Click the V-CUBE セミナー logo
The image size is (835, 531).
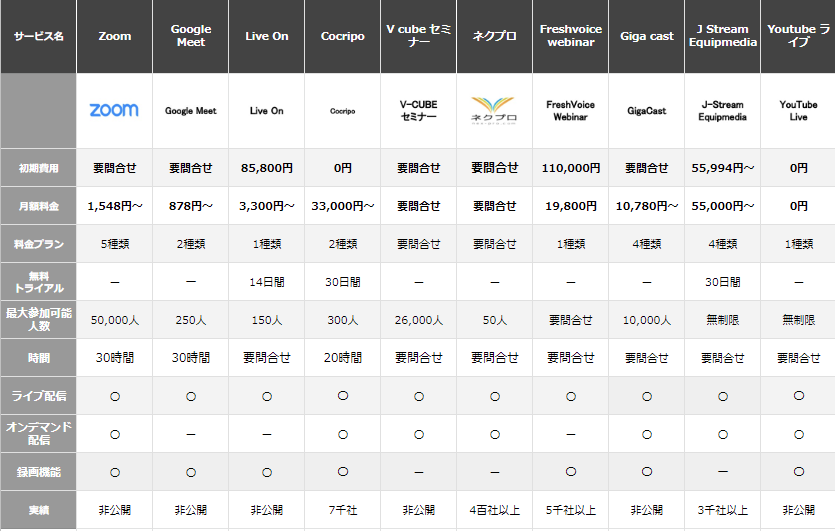tap(418, 111)
